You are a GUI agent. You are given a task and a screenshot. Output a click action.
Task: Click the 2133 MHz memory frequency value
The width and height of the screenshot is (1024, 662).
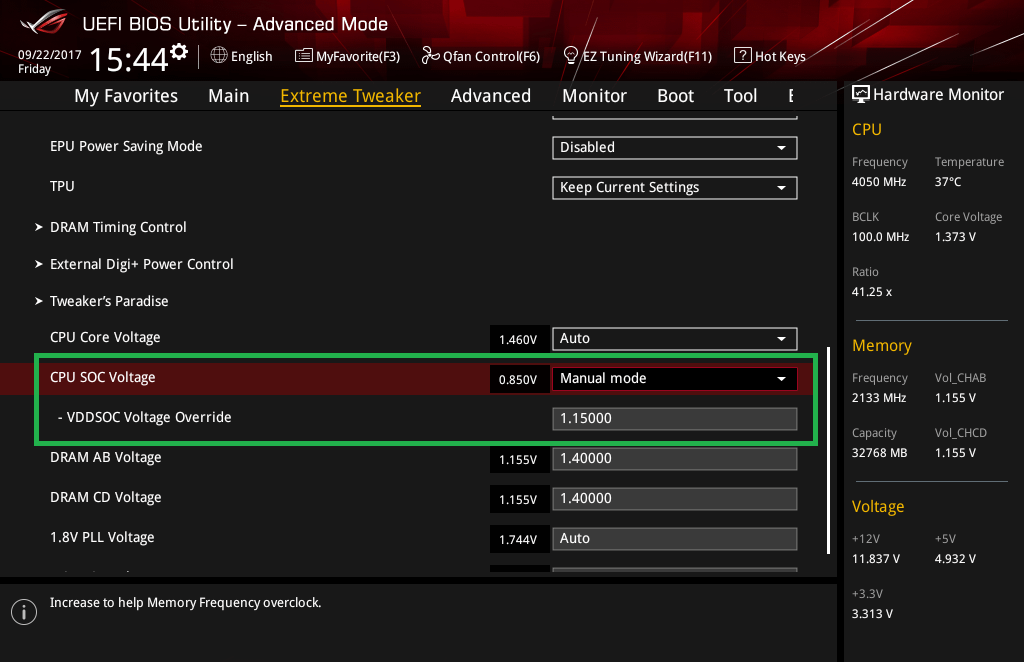[879, 398]
